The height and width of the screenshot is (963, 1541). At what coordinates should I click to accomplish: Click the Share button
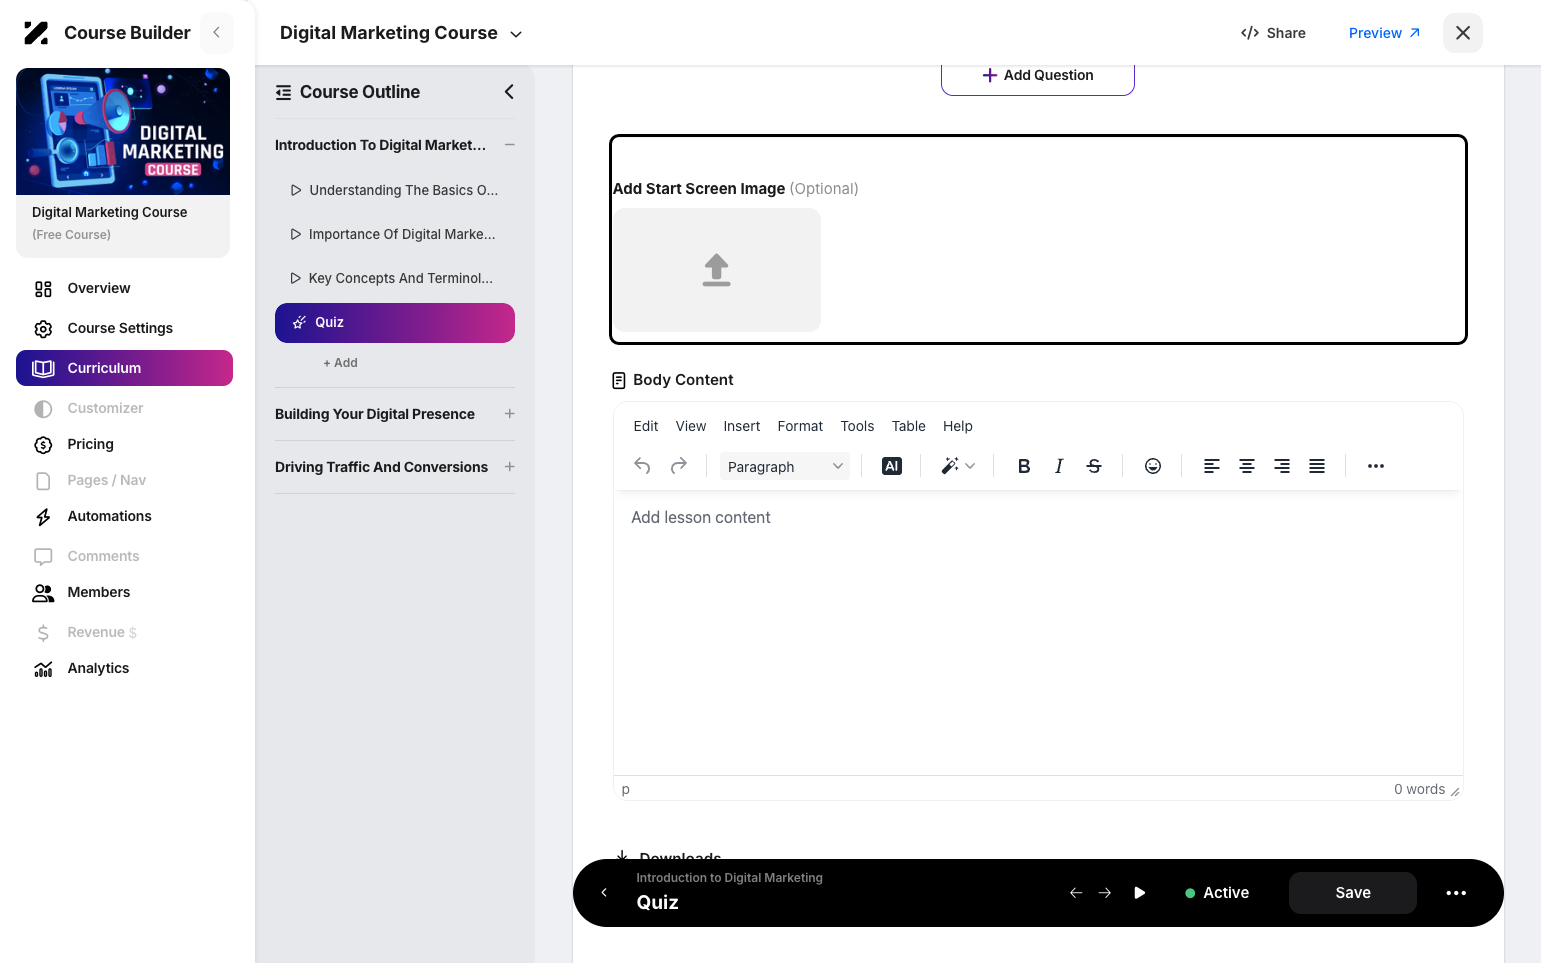pos(1273,33)
